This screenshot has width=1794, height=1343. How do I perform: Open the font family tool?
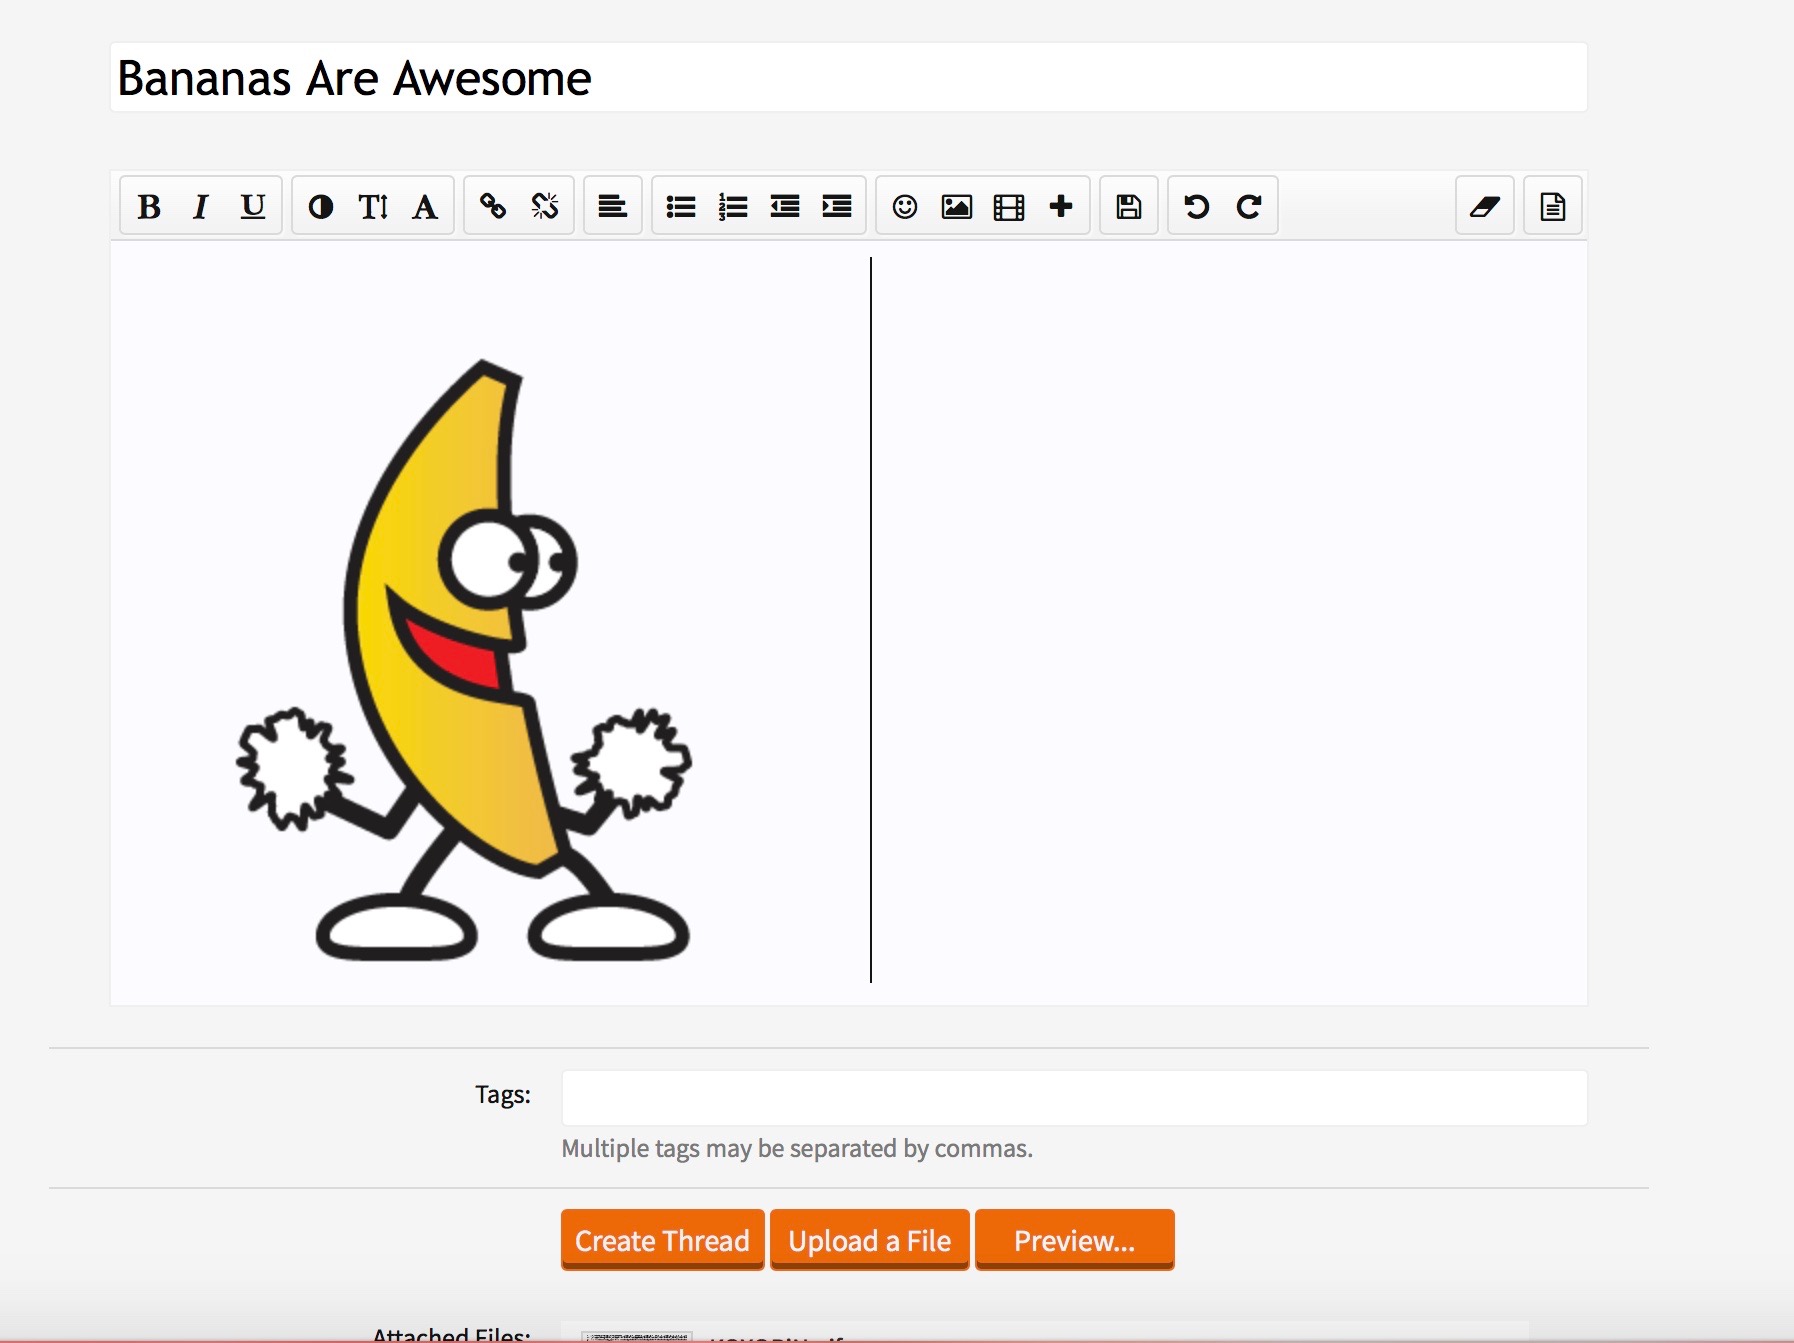pyautogui.click(x=425, y=206)
